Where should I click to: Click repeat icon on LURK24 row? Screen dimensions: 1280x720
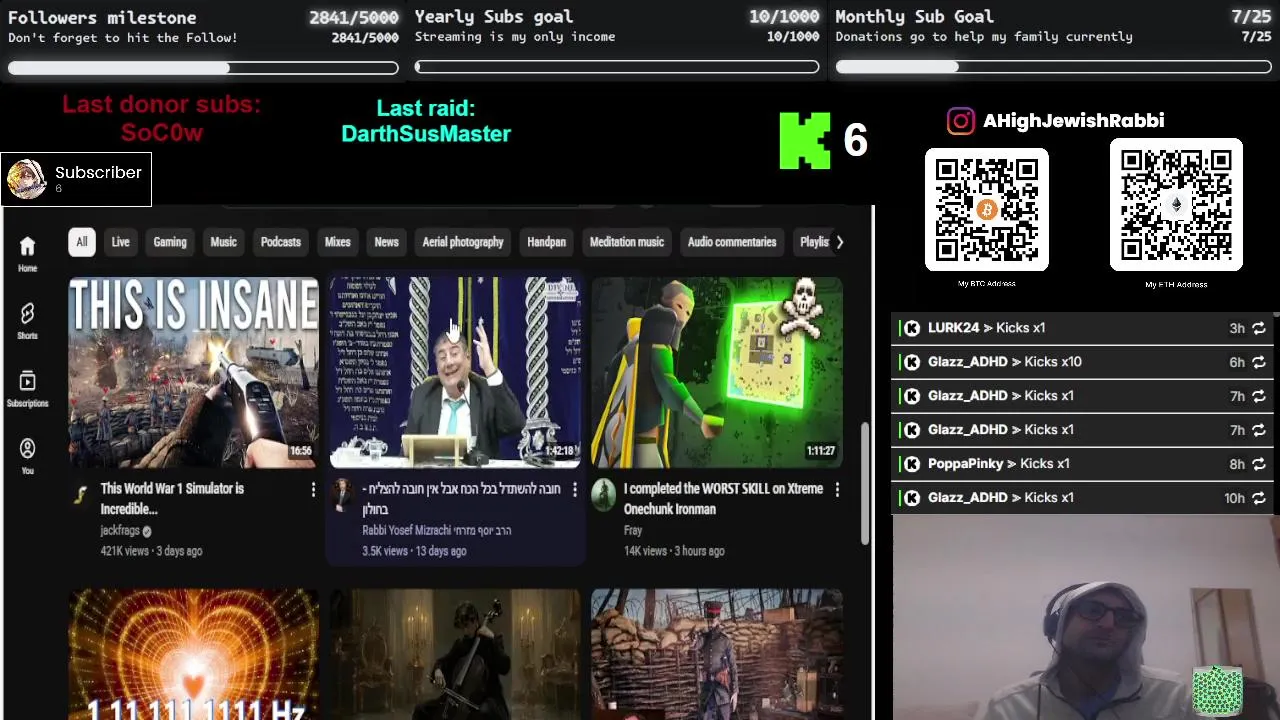1259,328
